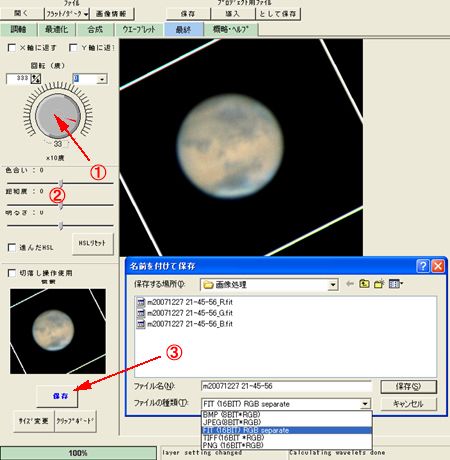Click クリップボード button

click(x=75, y=421)
